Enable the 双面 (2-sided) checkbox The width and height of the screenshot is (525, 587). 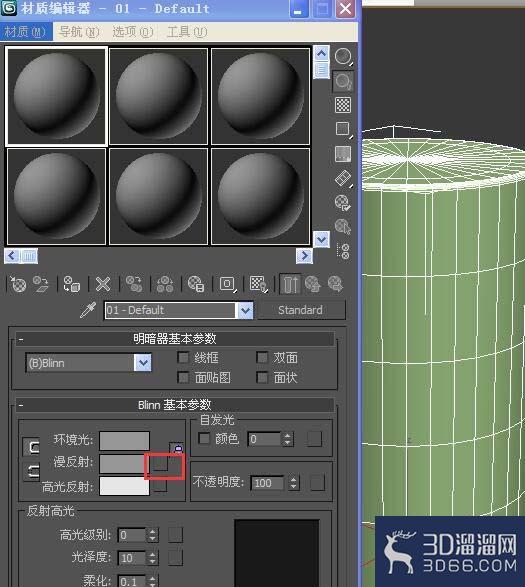pyautogui.click(x=262, y=358)
